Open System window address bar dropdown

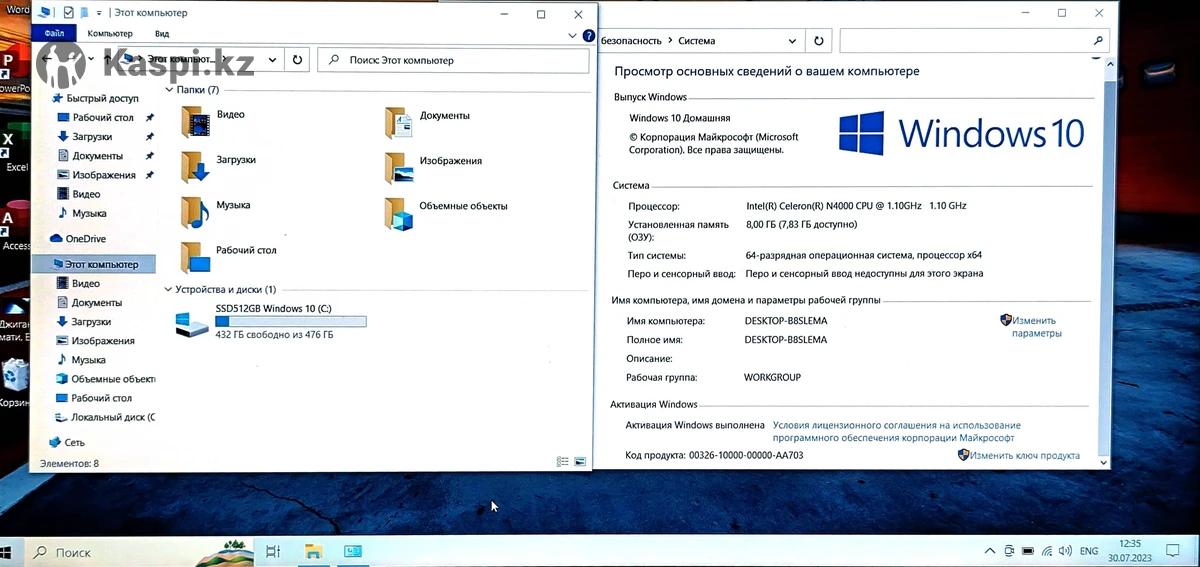(x=793, y=41)
